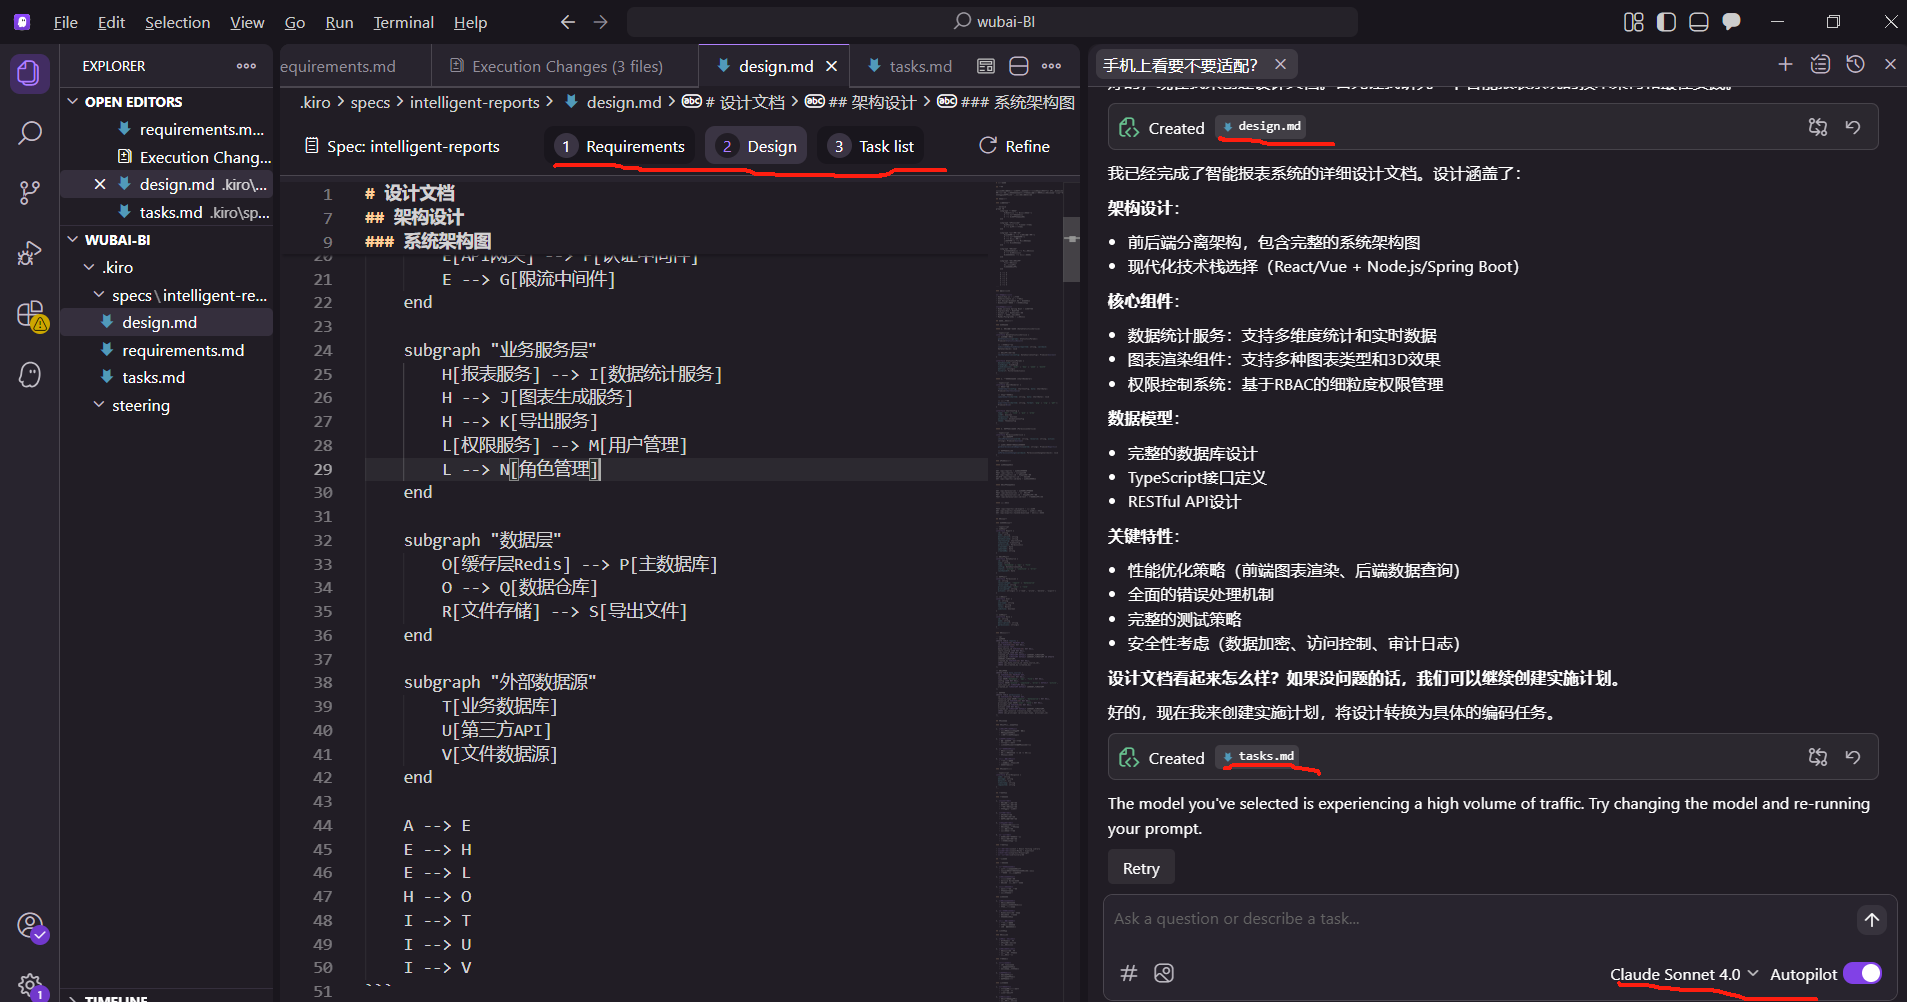This screenshot has width=1907, height=1002.
Task: Focus the chat input field
Action: (1480, 919)
